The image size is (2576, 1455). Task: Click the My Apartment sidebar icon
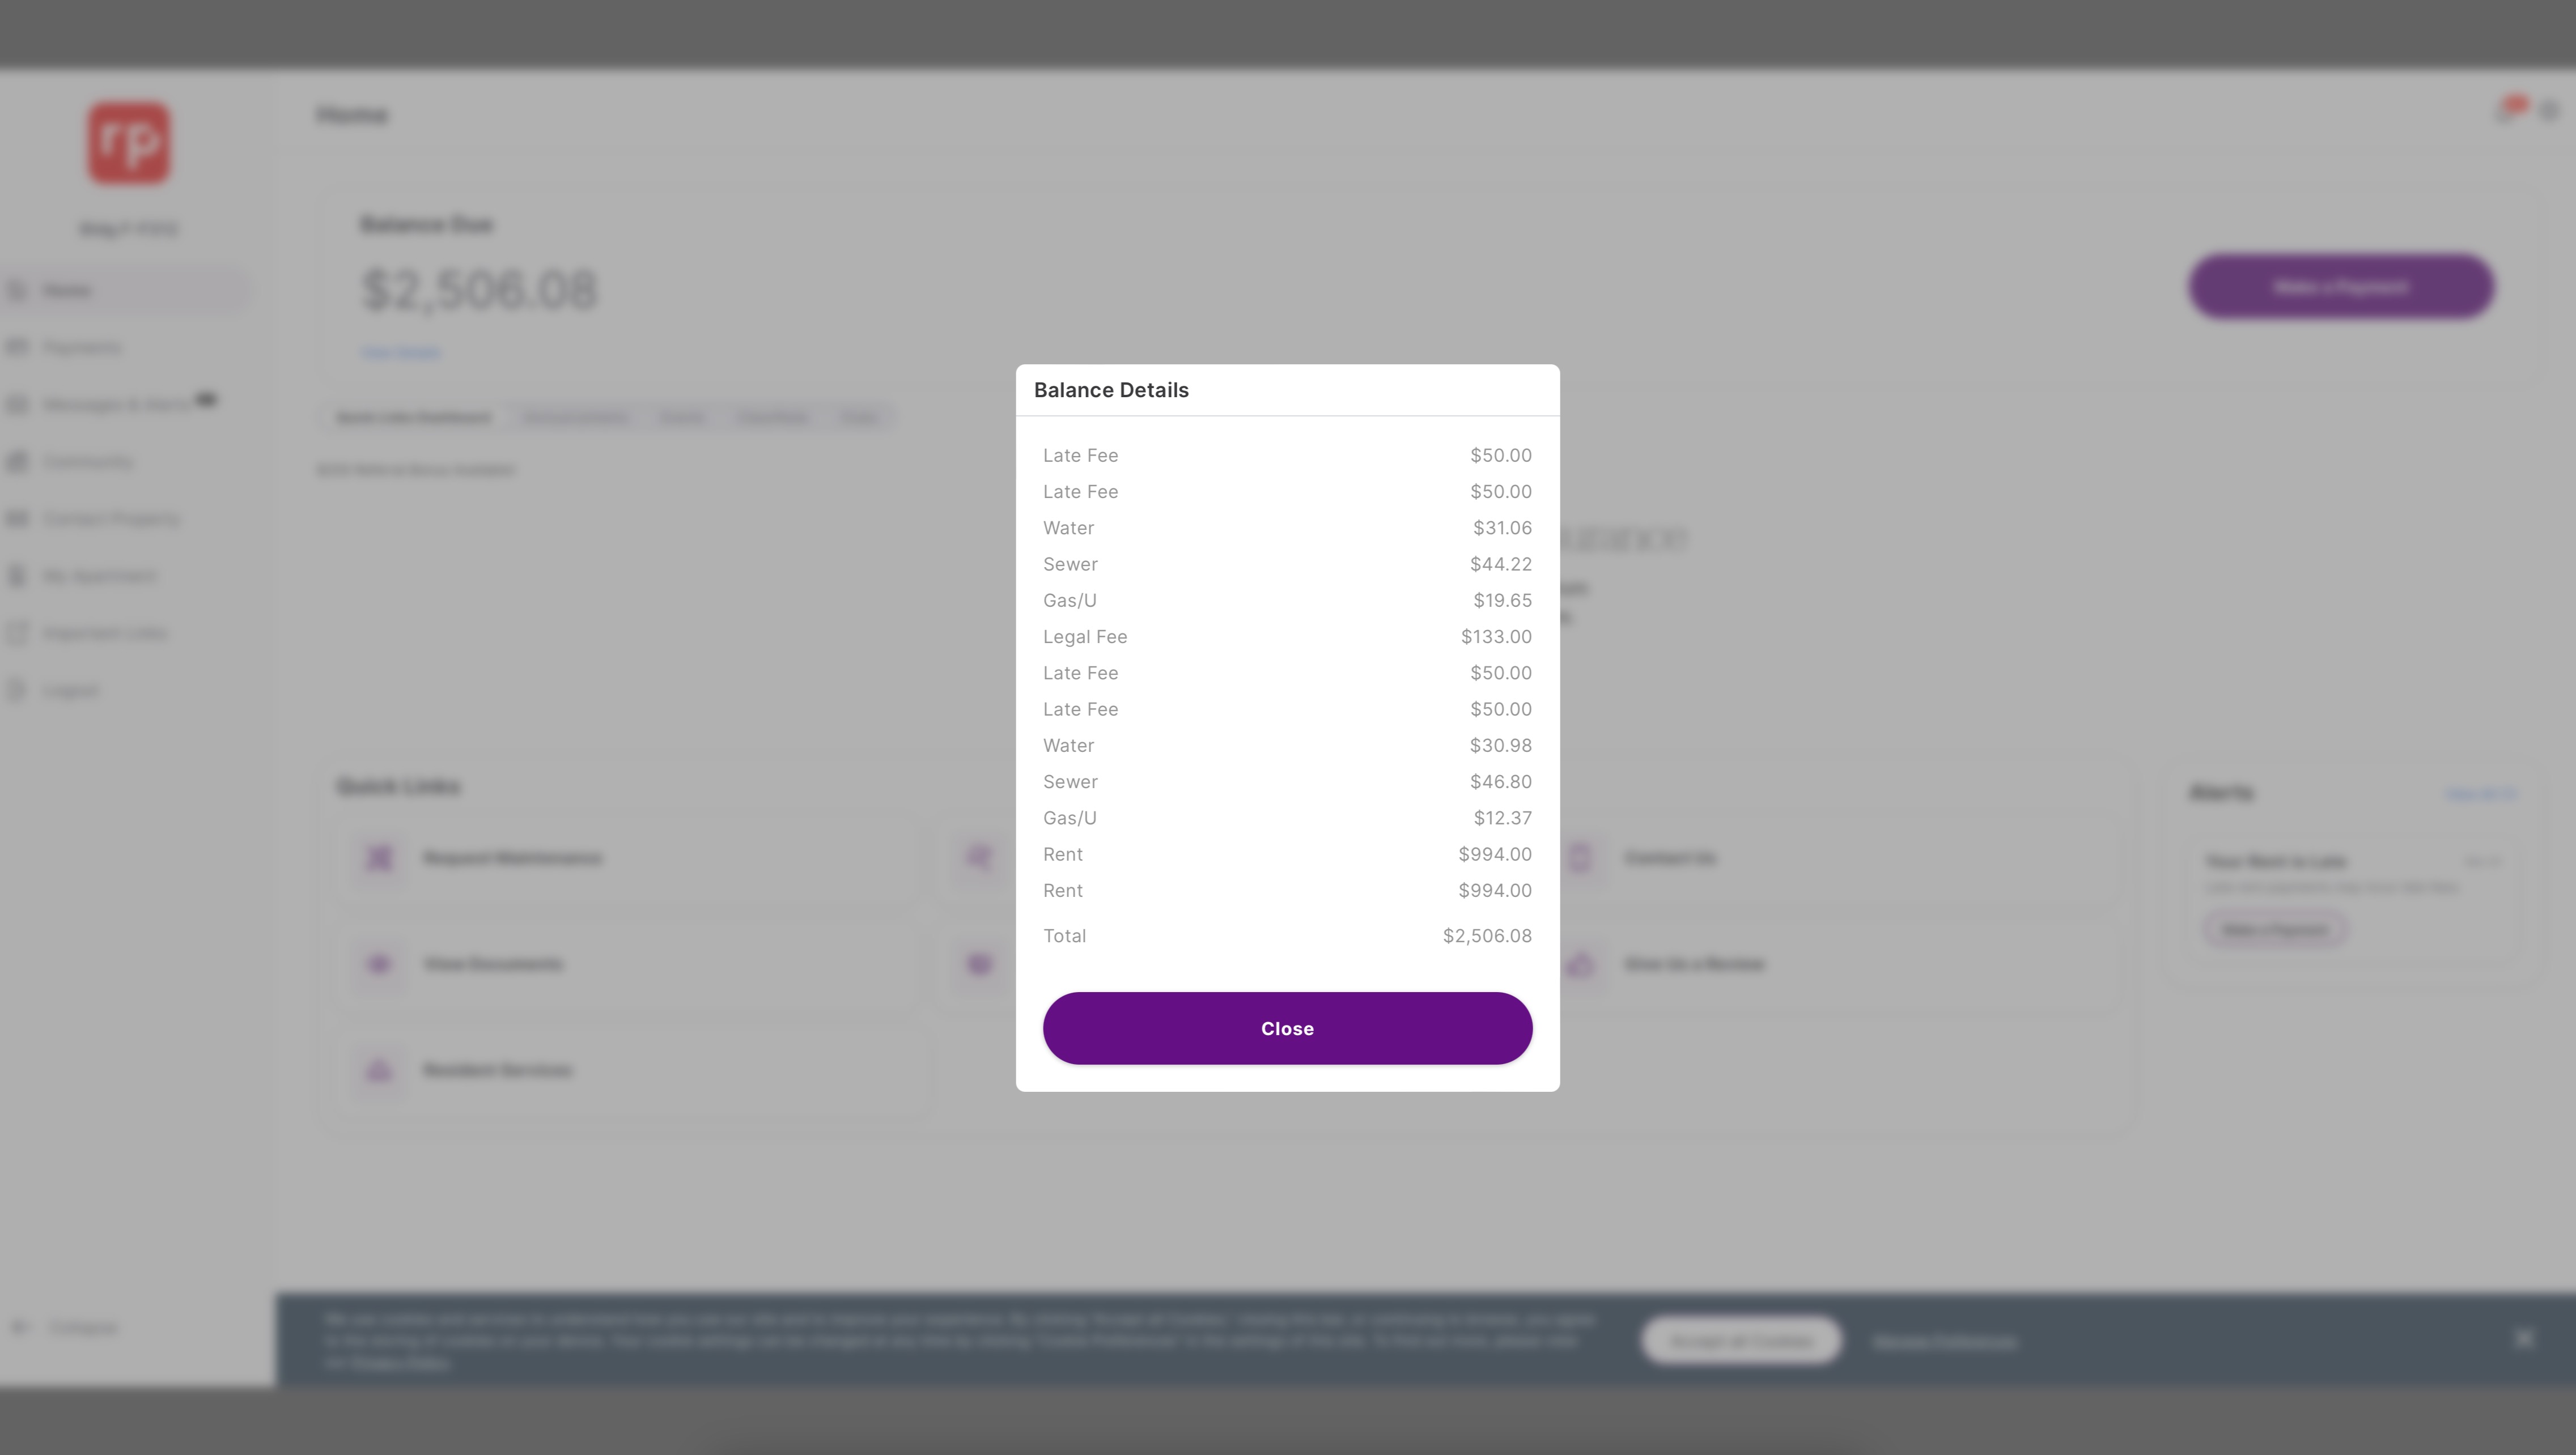[17, 576]
